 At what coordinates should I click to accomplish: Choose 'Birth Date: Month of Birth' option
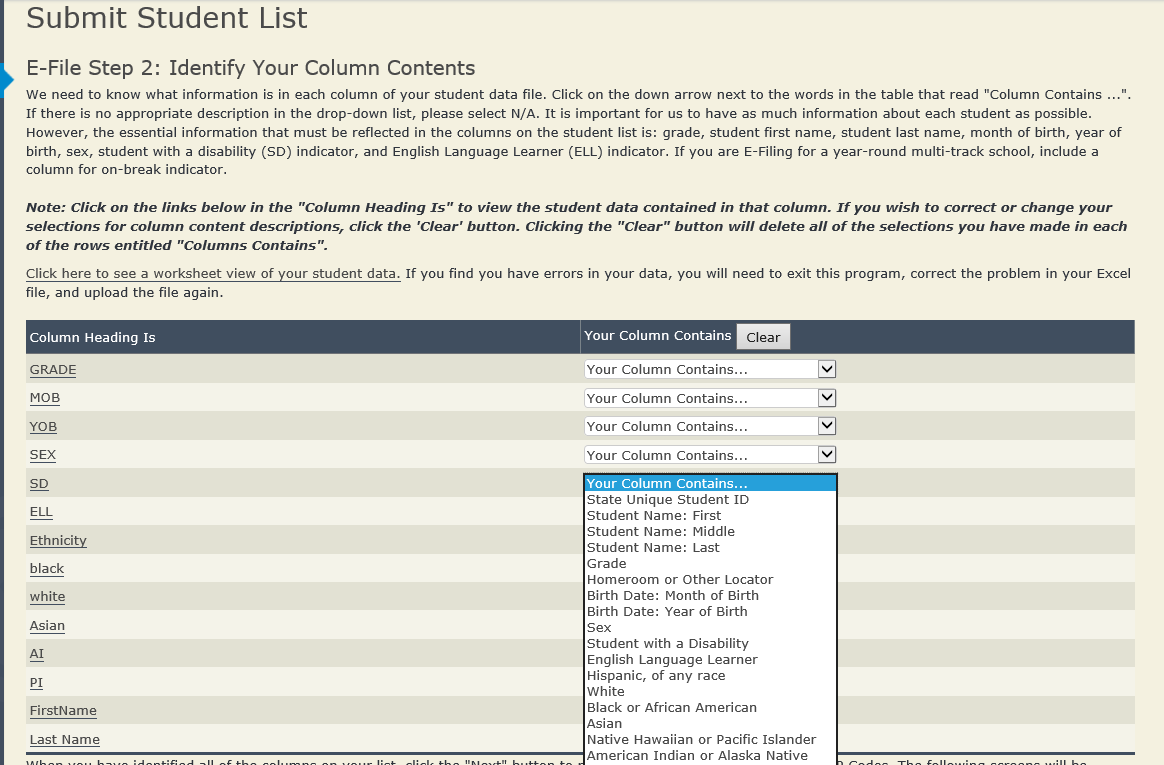[672, 596]
